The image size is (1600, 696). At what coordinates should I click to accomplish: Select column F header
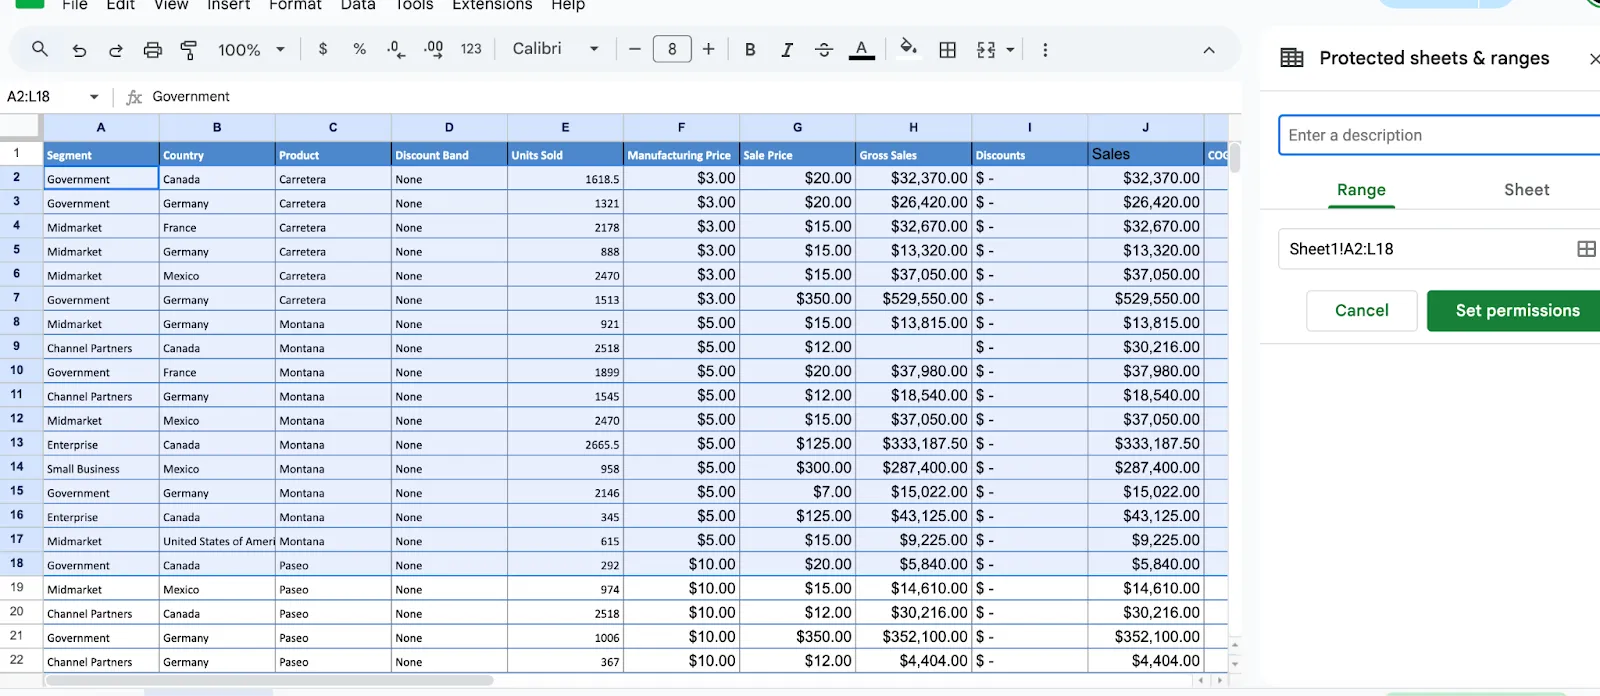pos(681,127)
